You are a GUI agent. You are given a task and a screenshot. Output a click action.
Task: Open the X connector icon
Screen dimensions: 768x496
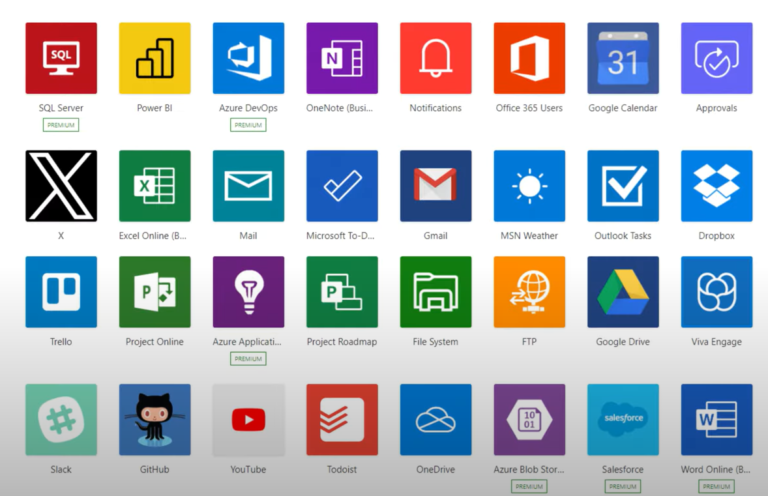click(x=61, y=186)
